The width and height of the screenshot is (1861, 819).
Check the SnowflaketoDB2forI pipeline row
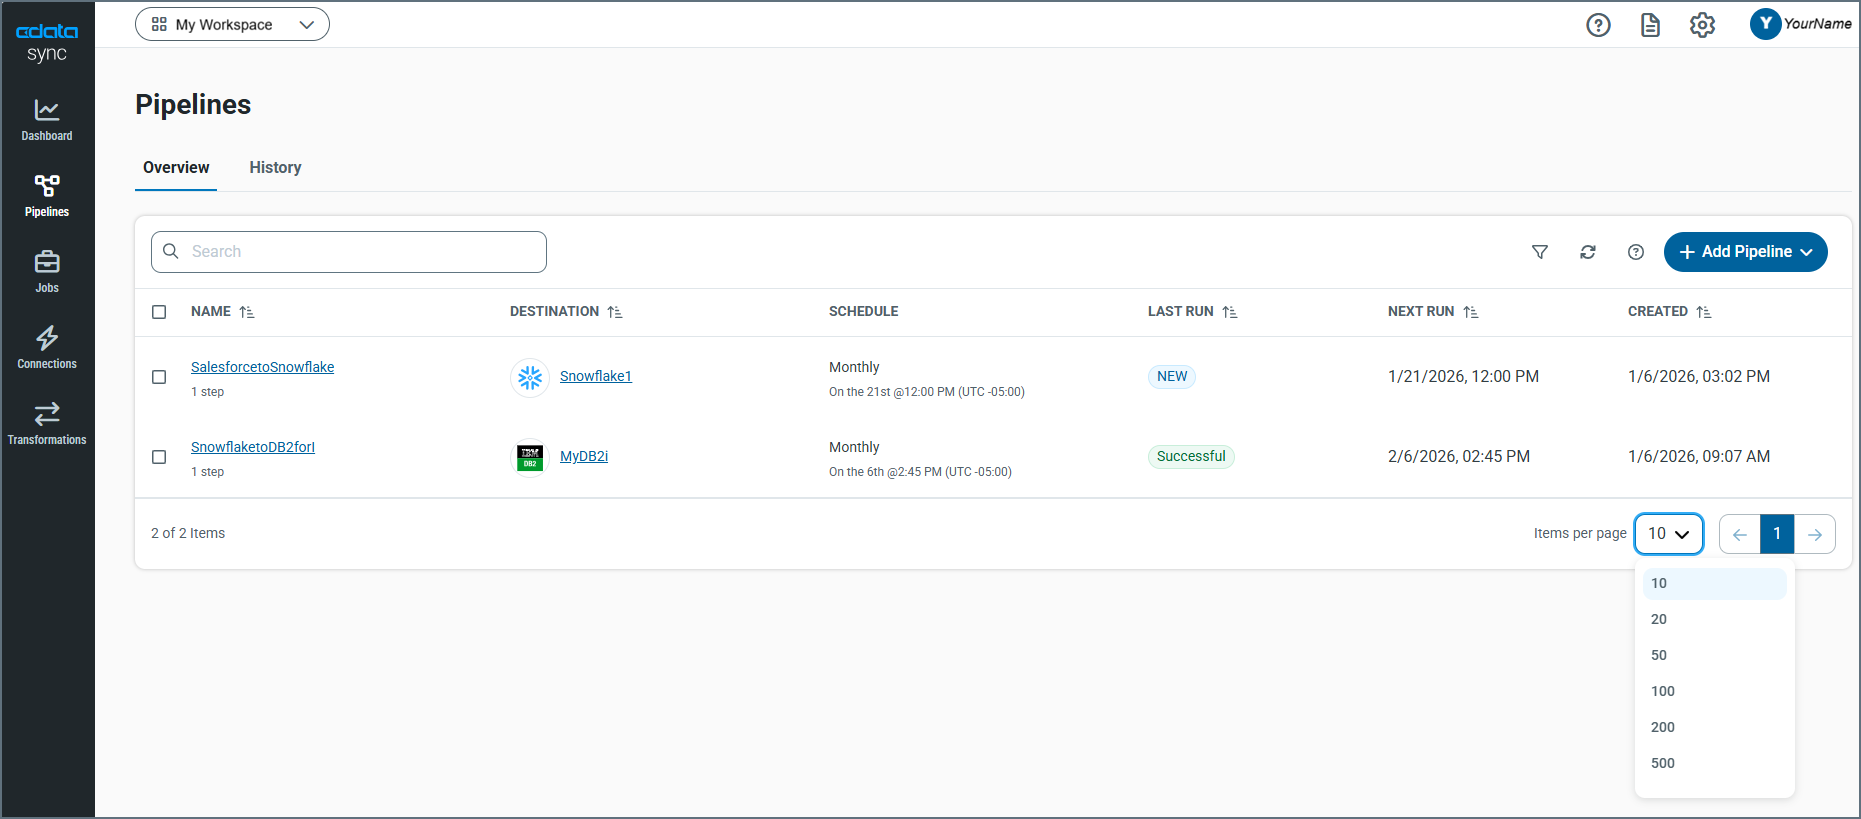point(159,457)
